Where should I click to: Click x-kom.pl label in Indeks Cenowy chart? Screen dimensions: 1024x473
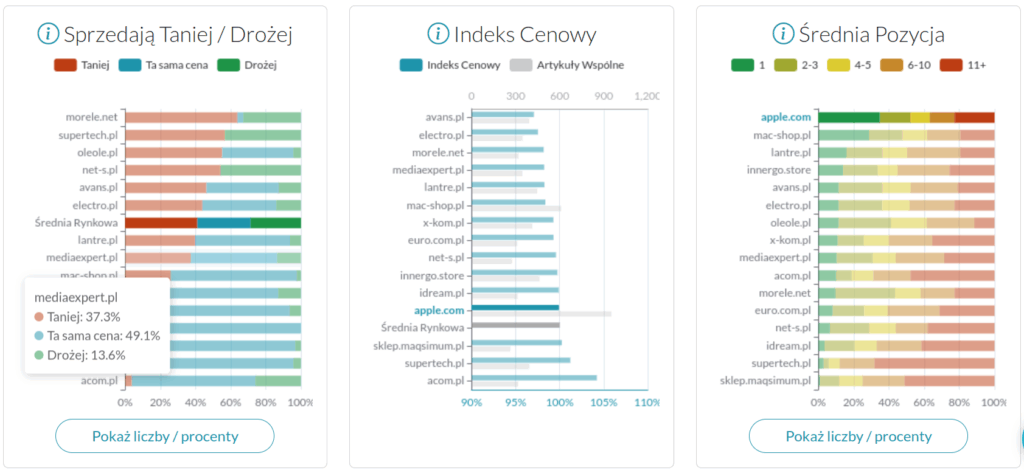tap(443, 223)
